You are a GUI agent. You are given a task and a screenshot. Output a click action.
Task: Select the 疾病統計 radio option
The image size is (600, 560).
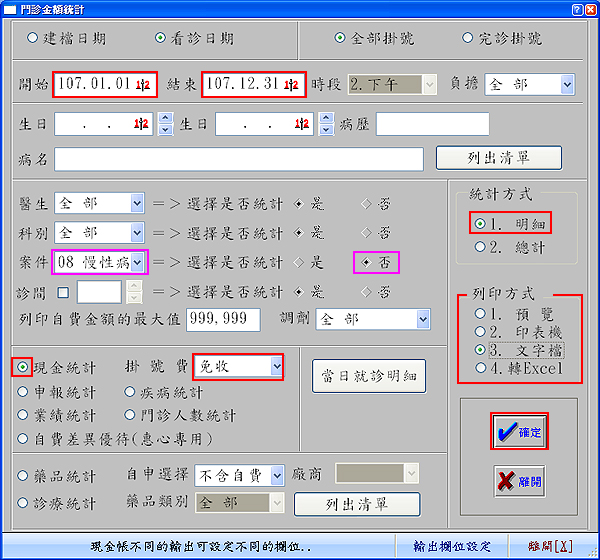click(x=131, y=392)
